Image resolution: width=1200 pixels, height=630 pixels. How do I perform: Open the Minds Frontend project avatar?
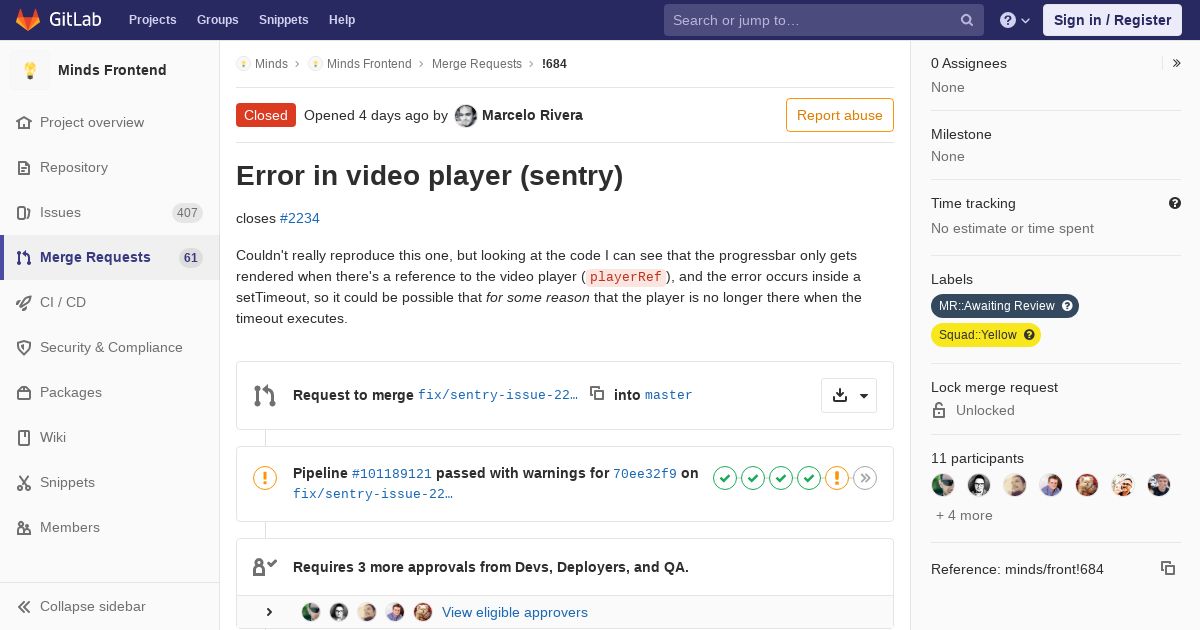coord(30,70)
